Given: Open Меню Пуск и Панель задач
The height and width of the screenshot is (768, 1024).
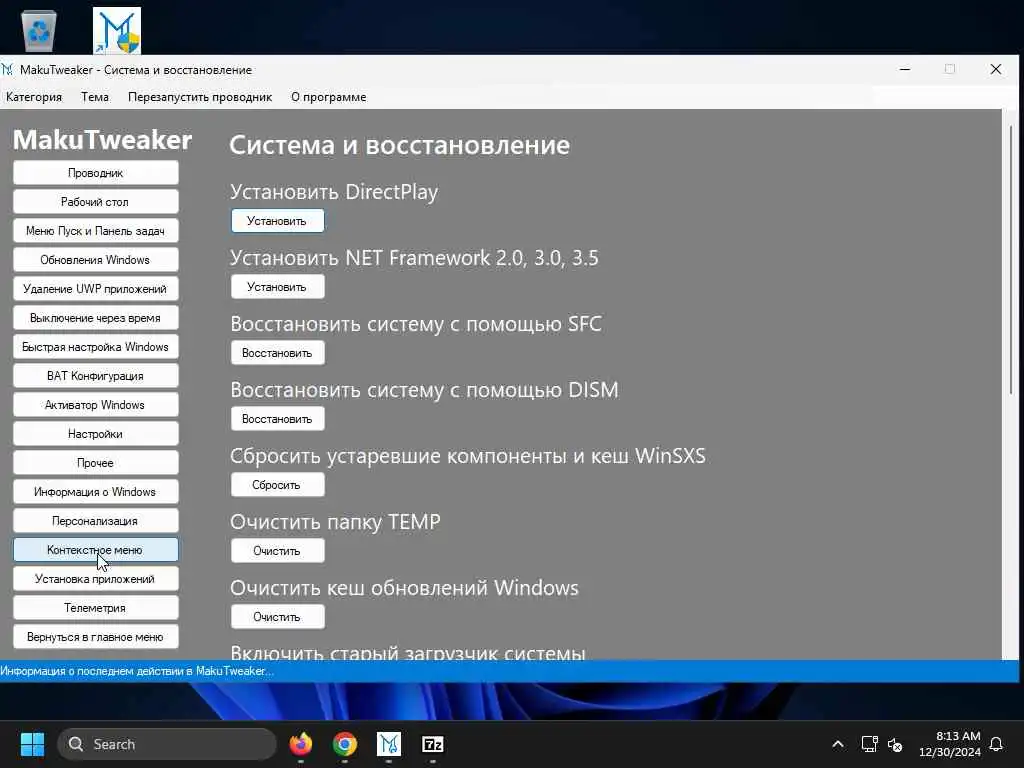Looking at the screenshot, I should tap(95, 231).
